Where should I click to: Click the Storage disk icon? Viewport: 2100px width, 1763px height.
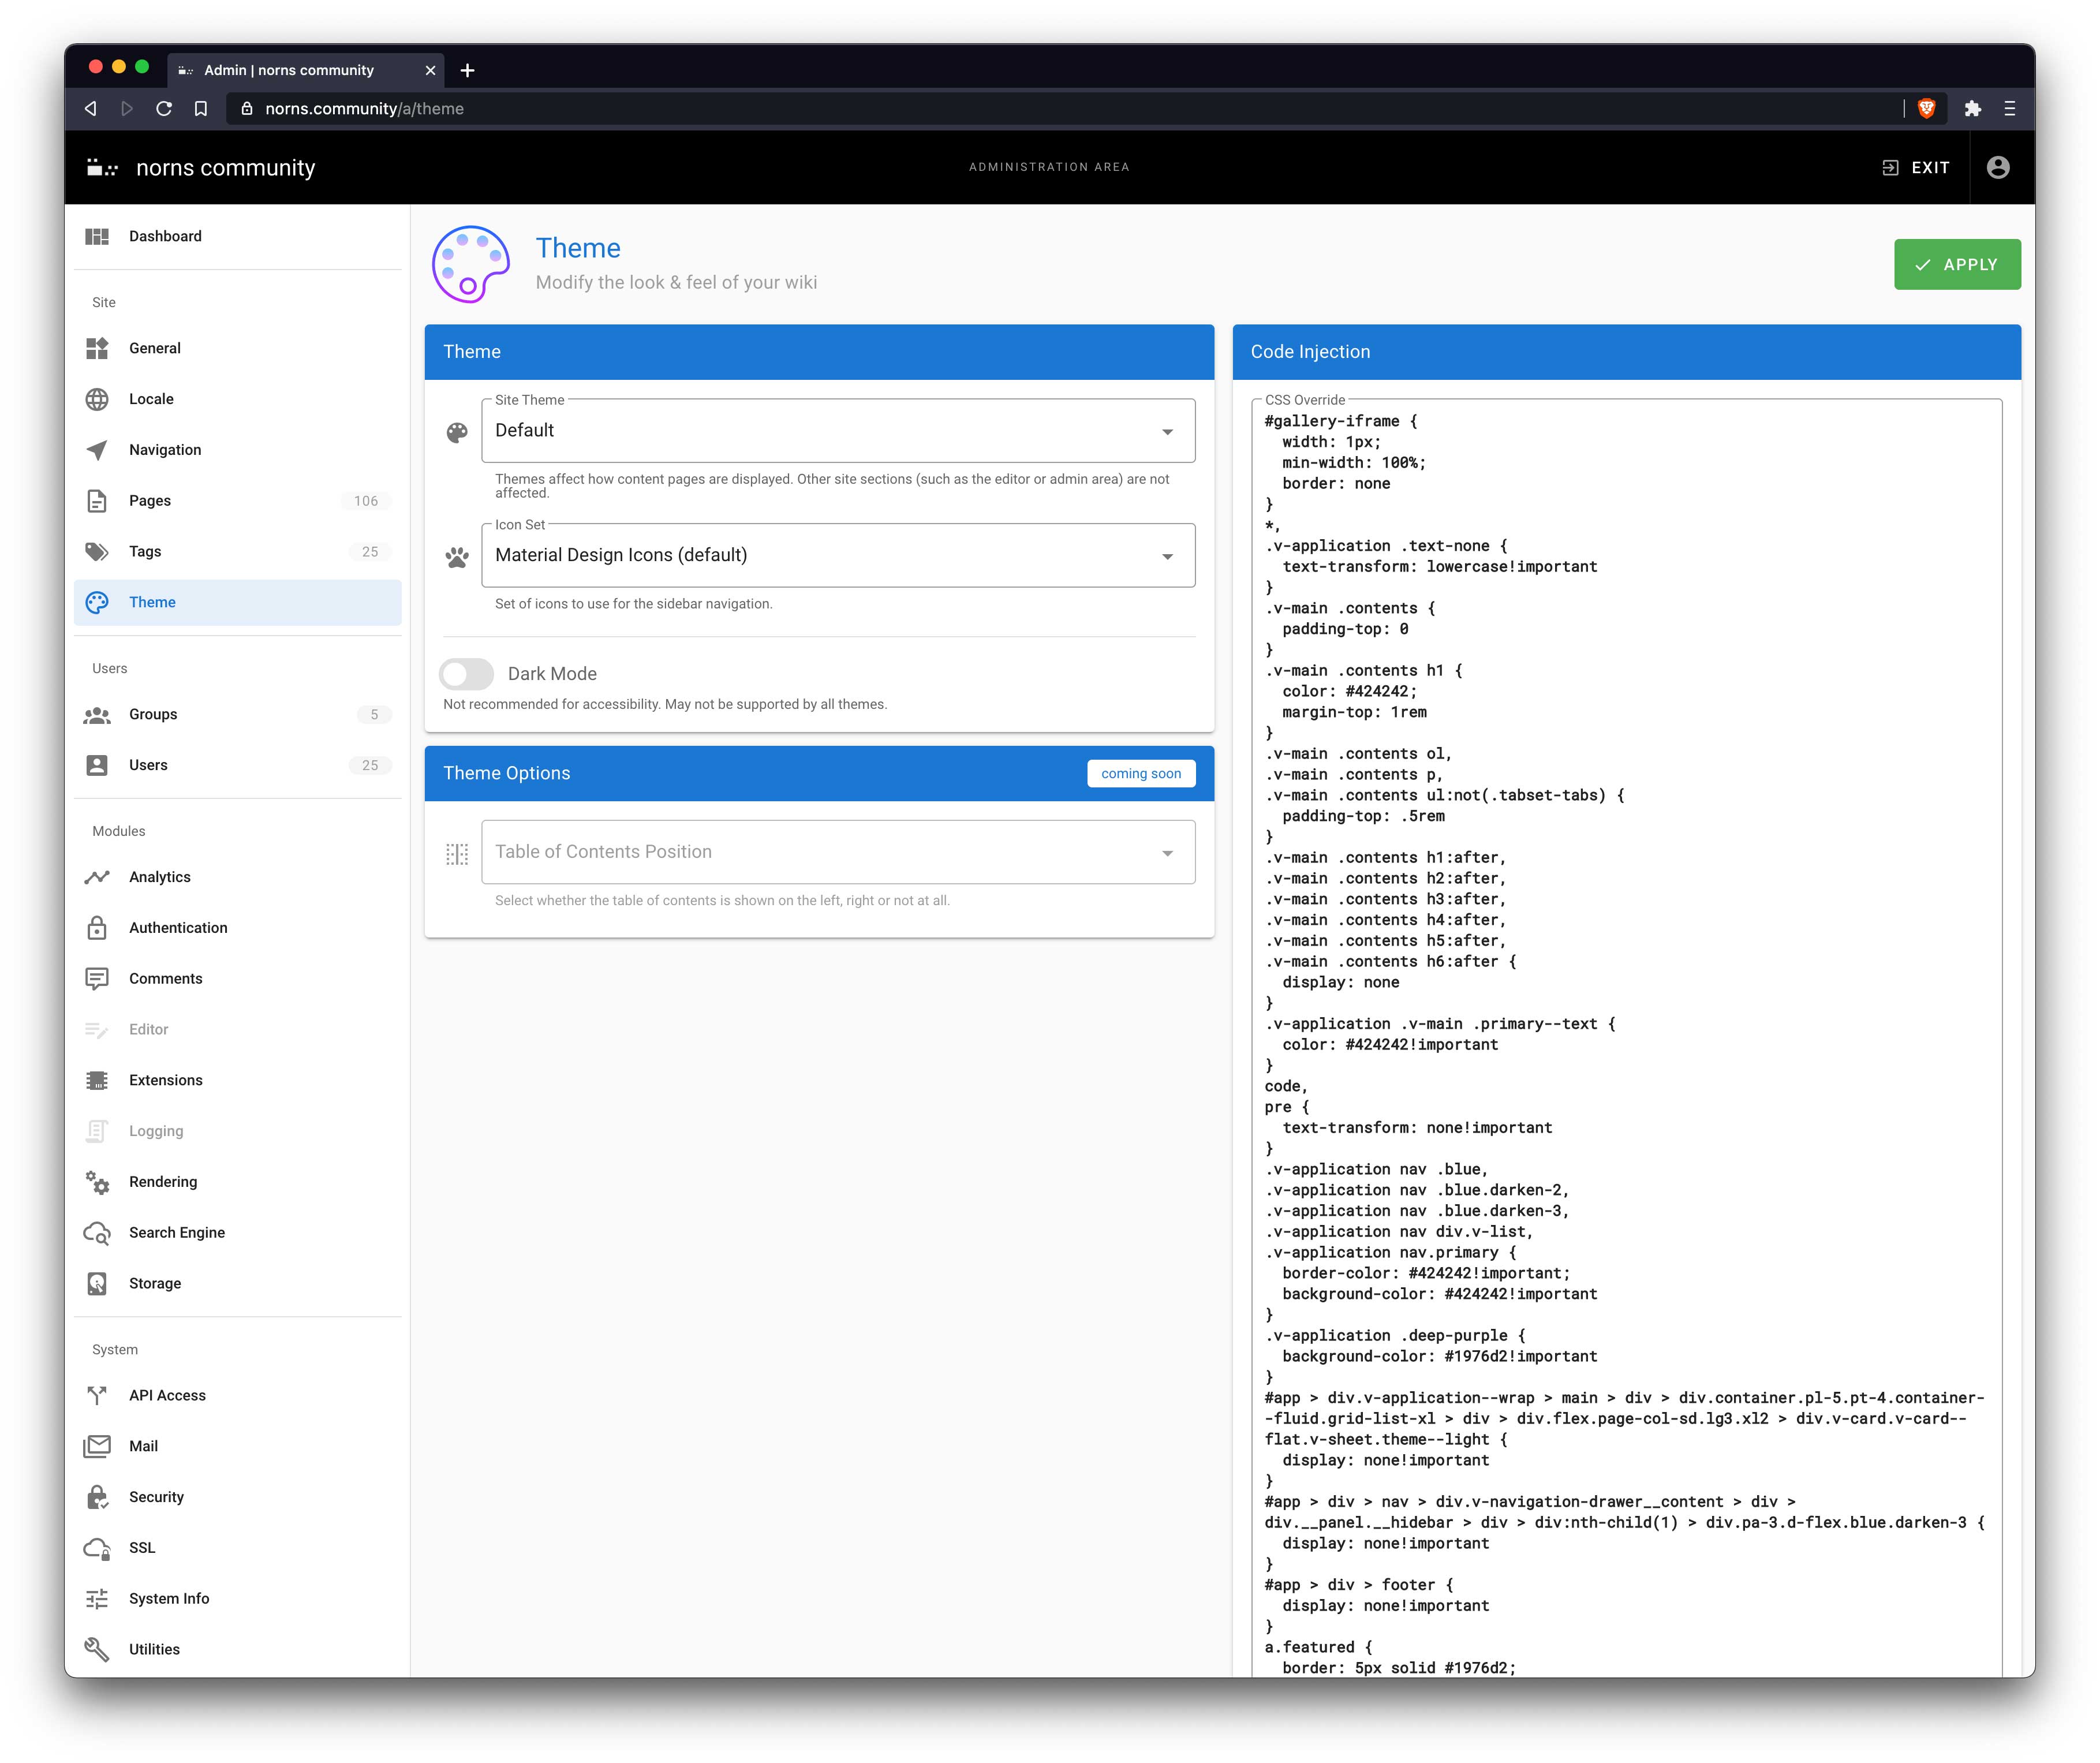(97, 1284)
